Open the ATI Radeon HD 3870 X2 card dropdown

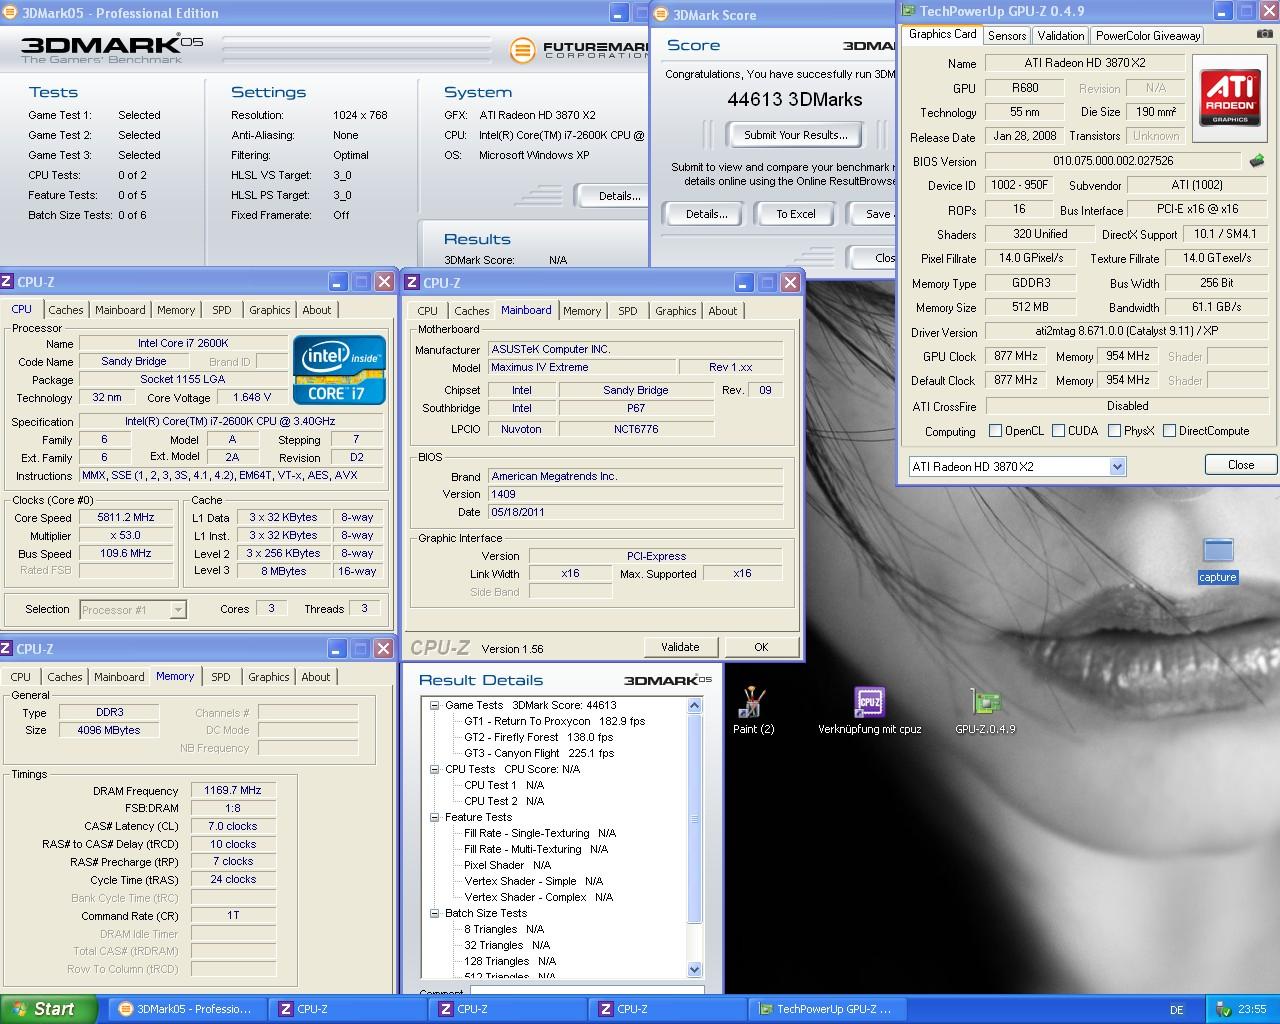tap(1117, 467)
